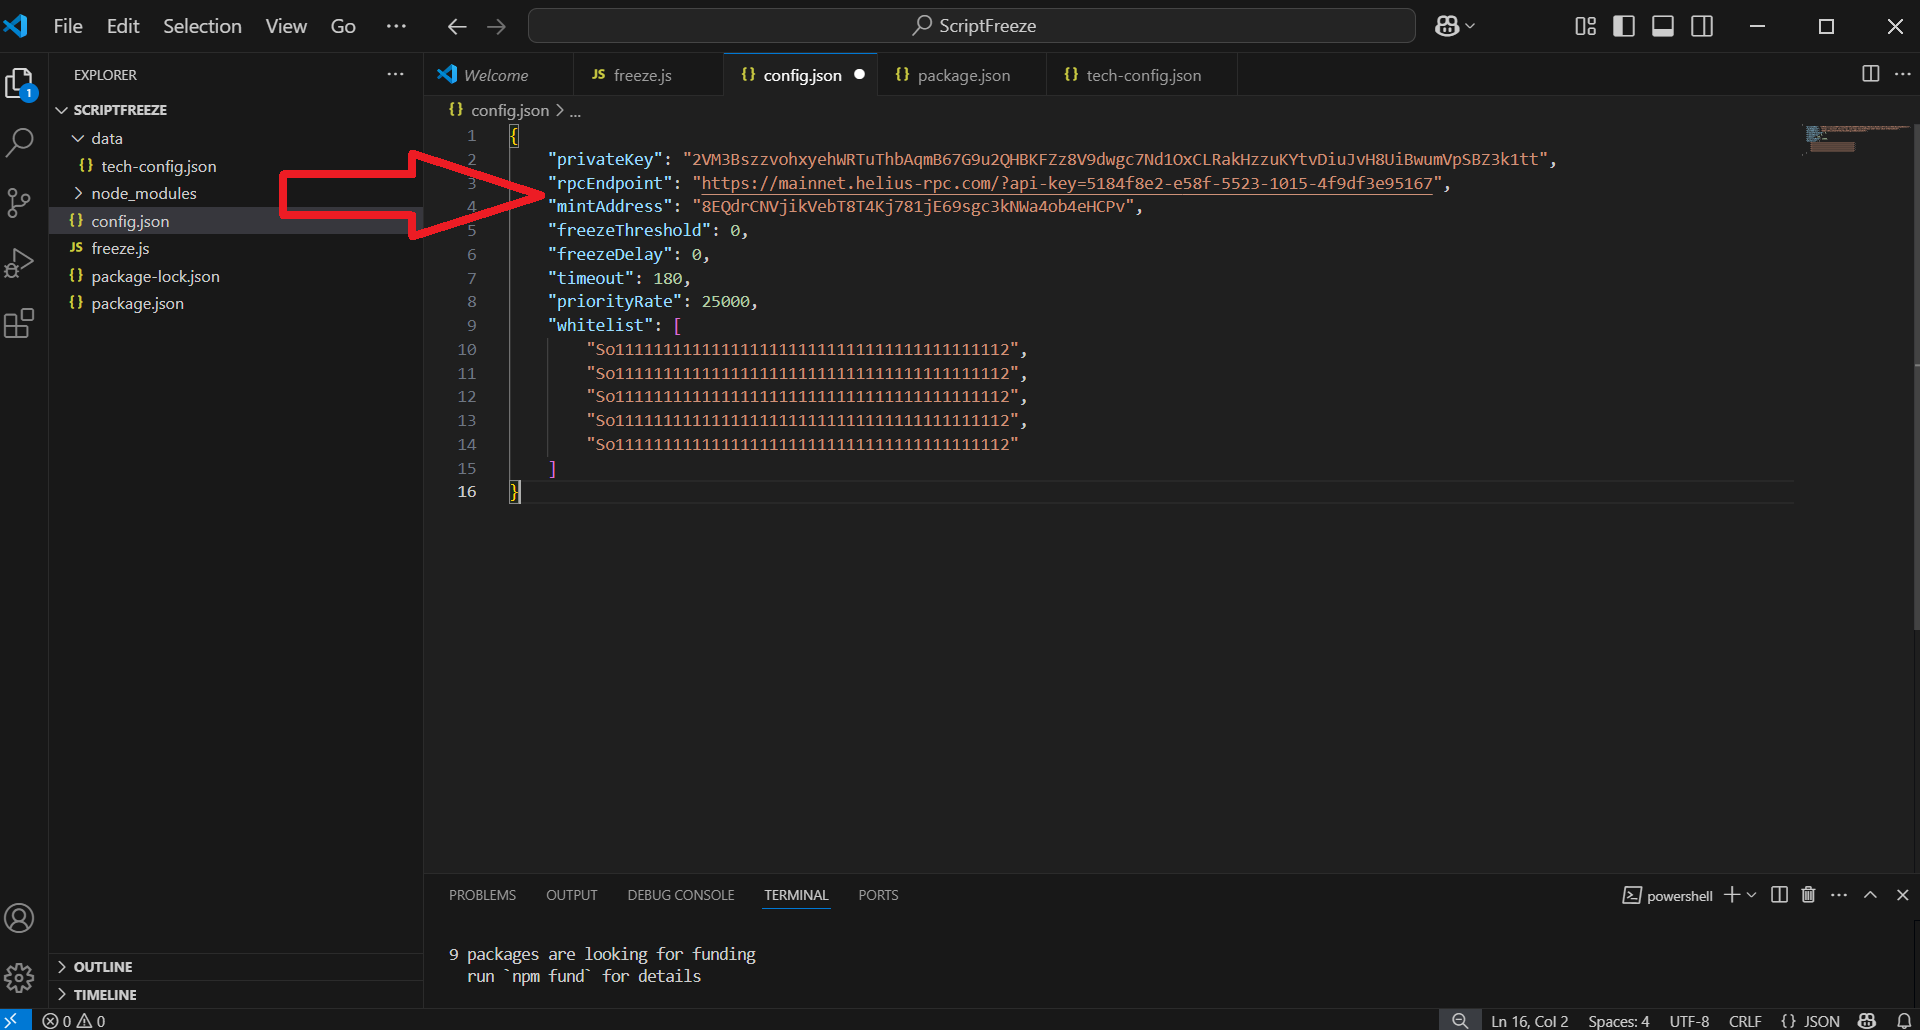Viewport: 1920px width, 1030px height.
Task: Open the Manage gear icon
Action: (20, 977)
